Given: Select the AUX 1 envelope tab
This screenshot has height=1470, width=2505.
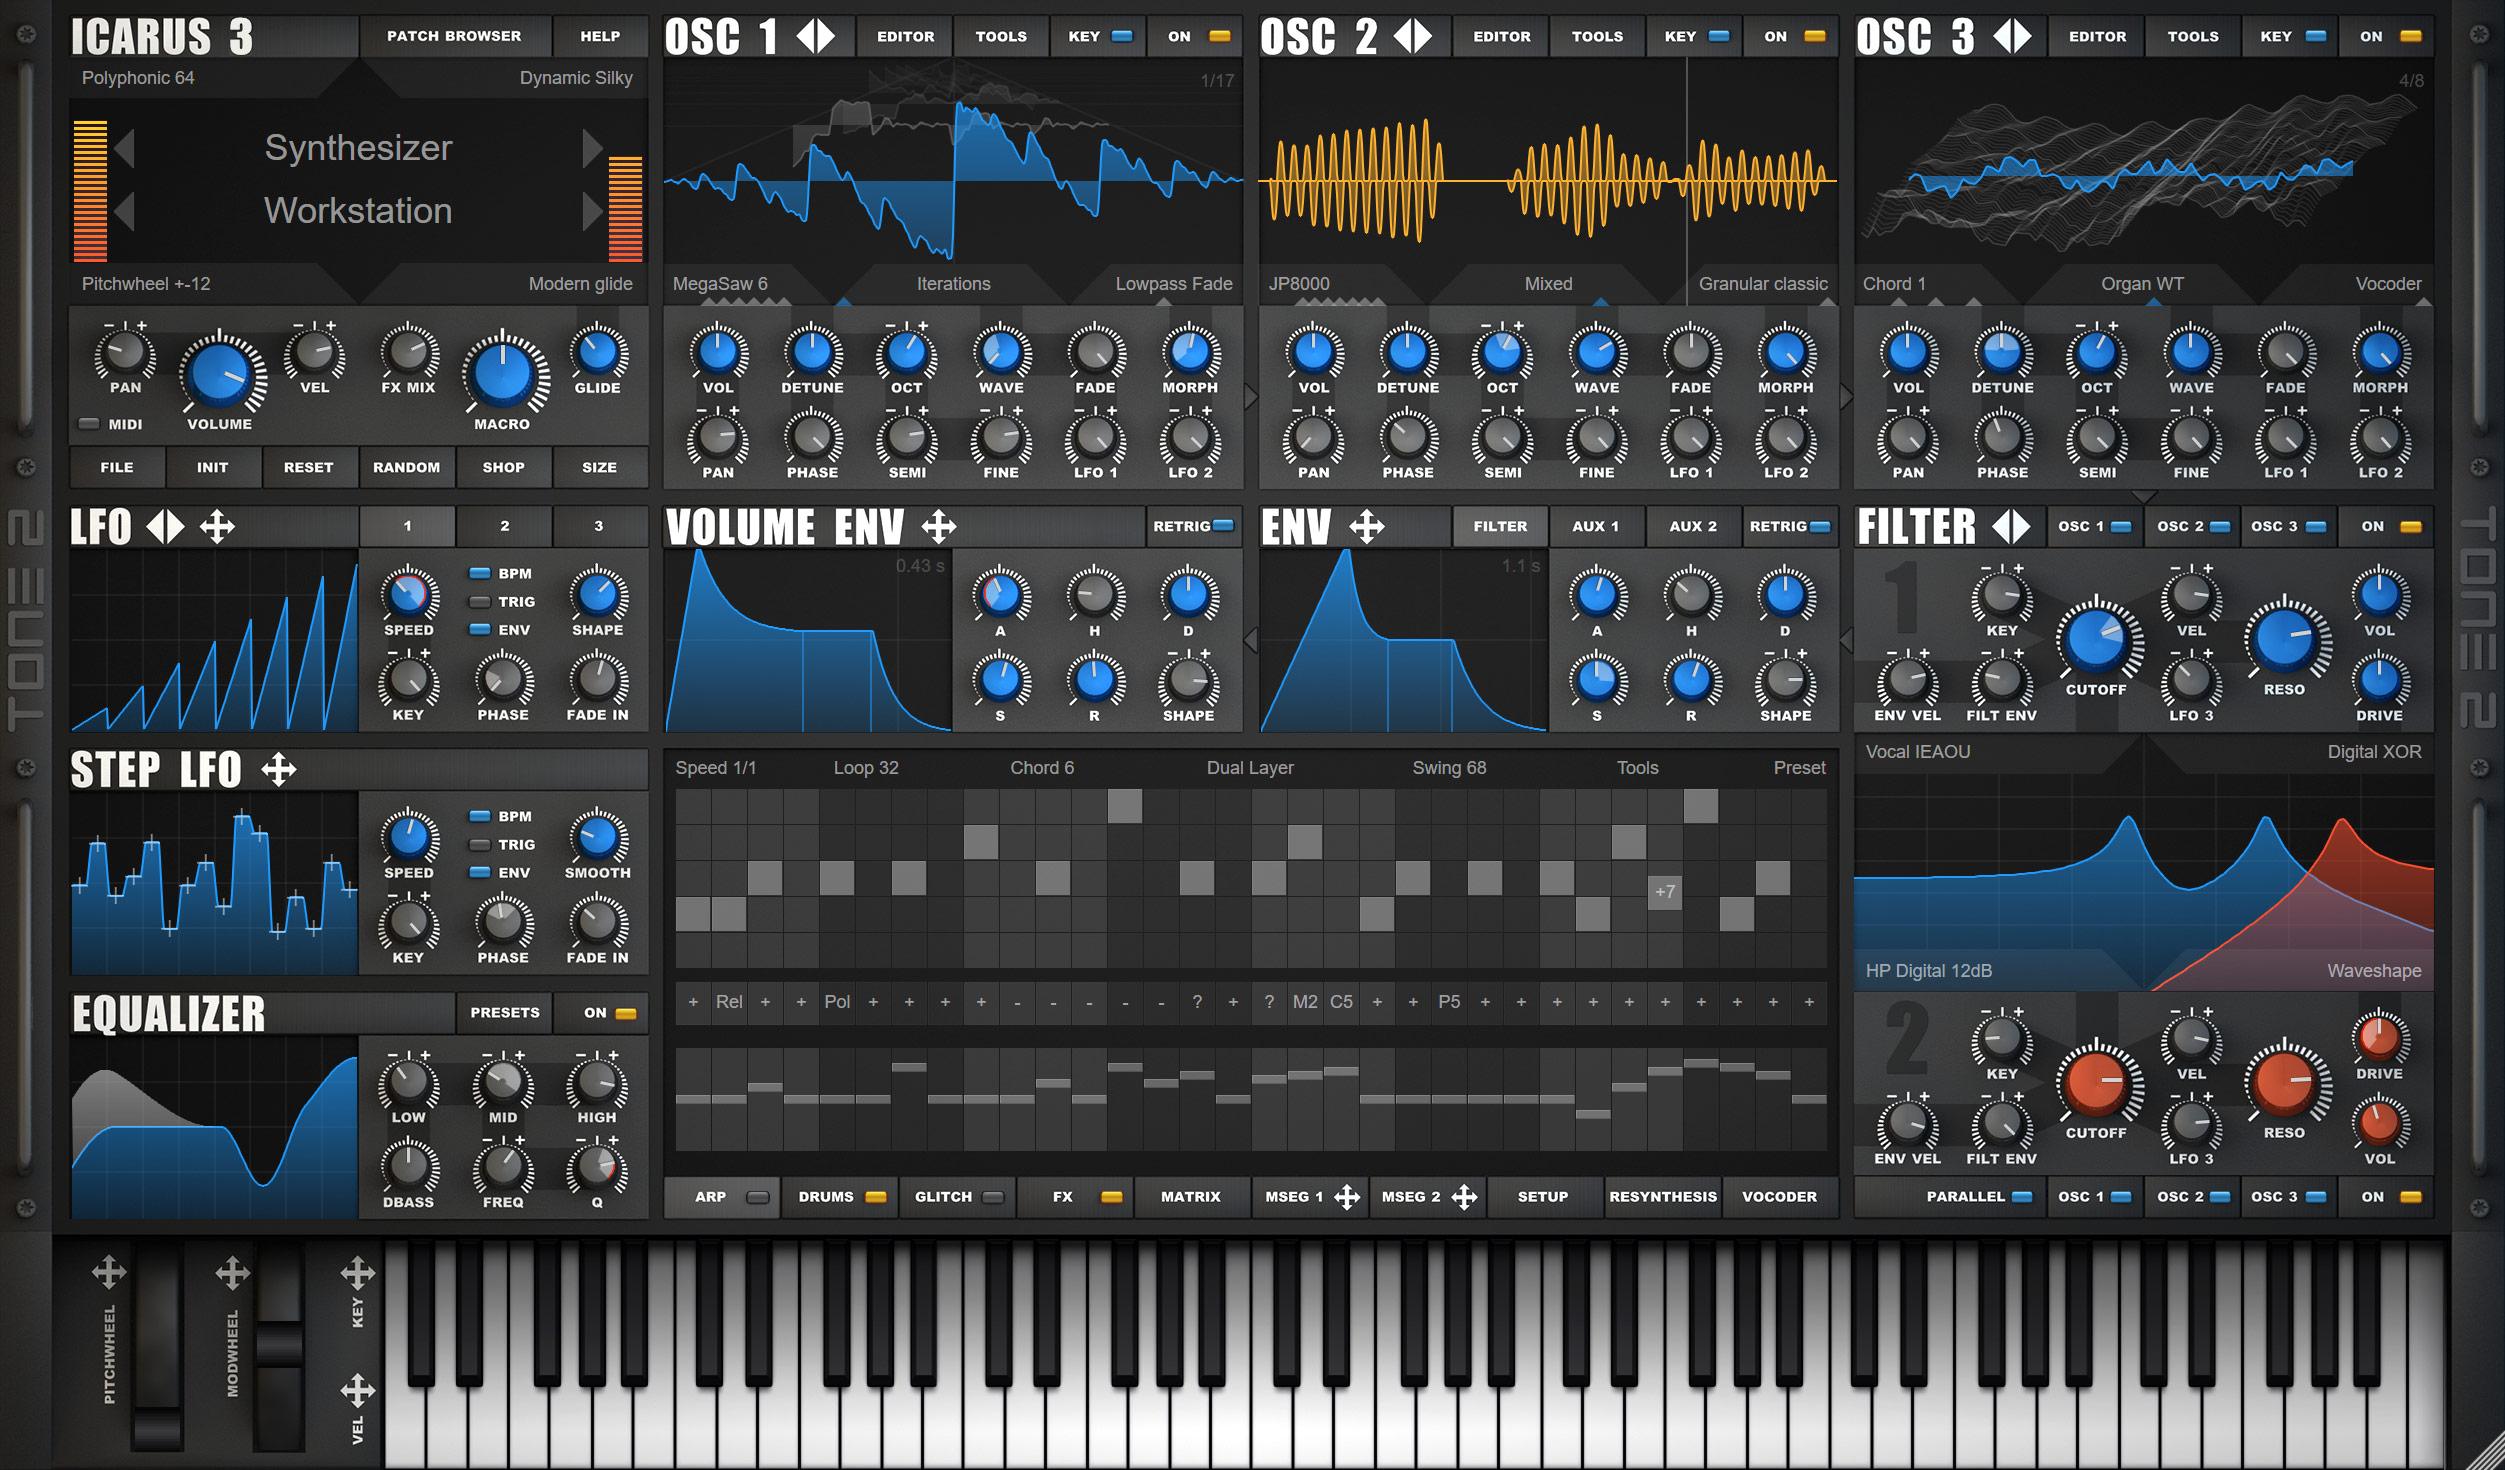Looking at the screenshot, I should [1595, 526].
